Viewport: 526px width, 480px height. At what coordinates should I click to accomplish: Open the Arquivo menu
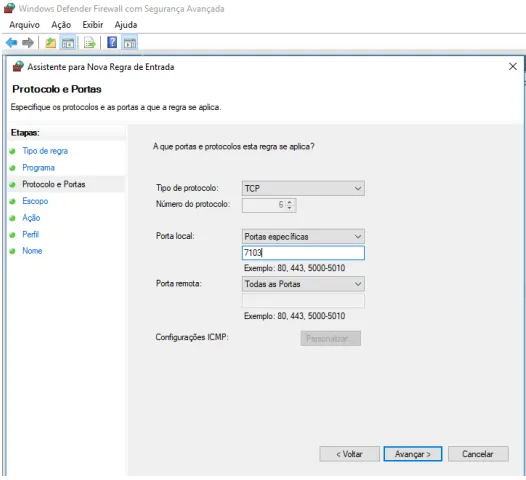tap(24, 25)
